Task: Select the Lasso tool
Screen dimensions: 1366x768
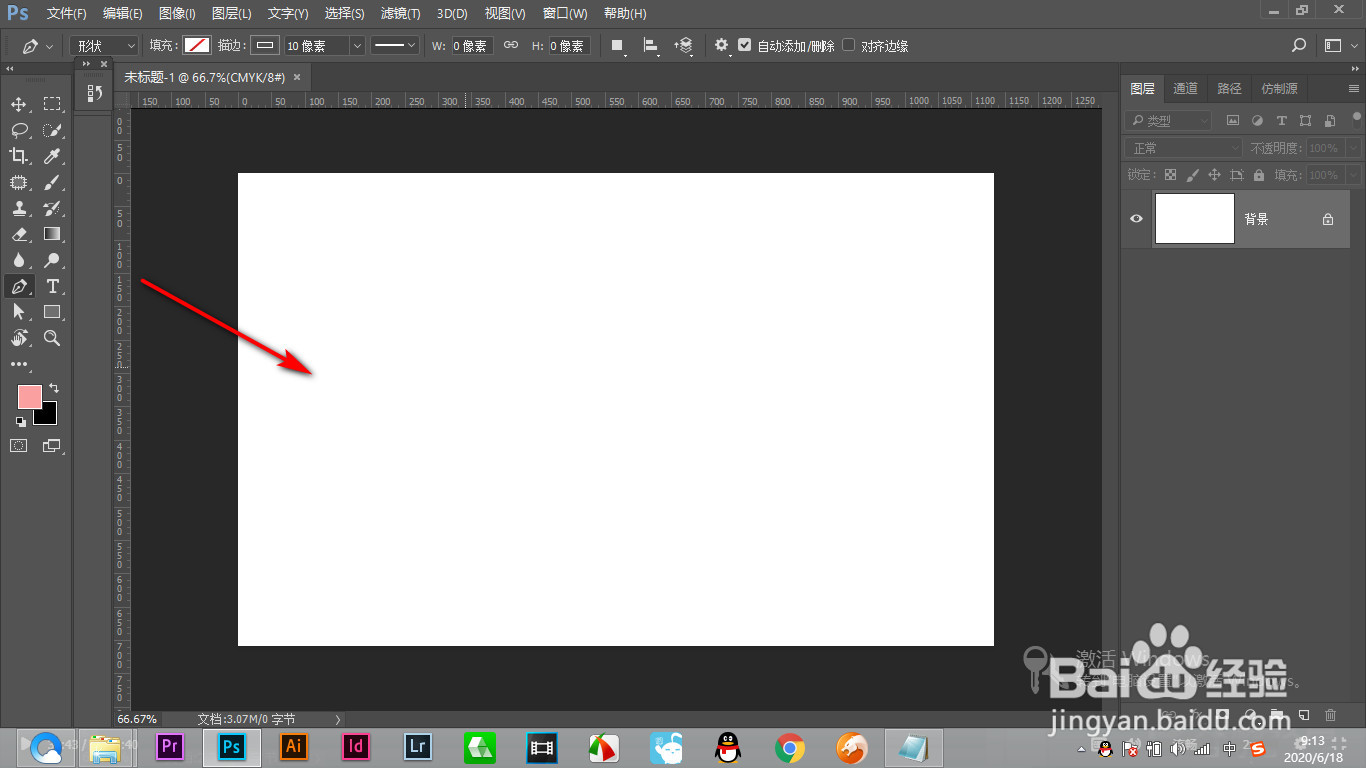Action: tap(19, 130)
